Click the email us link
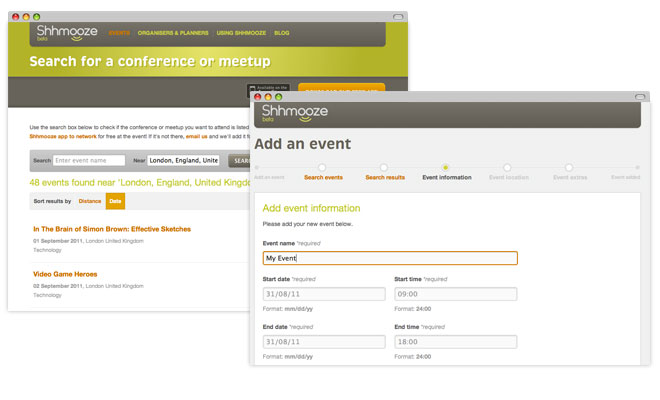 coord(197,136)
